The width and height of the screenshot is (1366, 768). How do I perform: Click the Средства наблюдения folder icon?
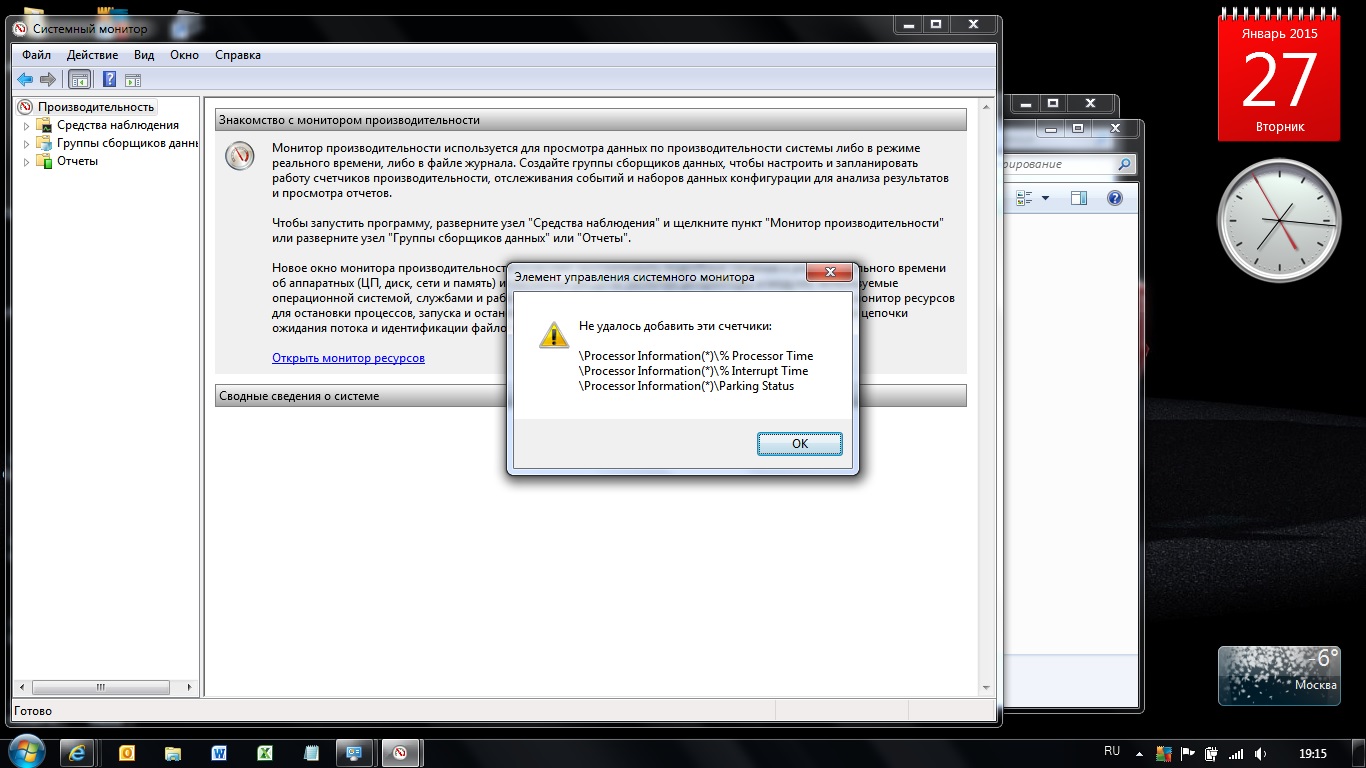click(43, 125)
